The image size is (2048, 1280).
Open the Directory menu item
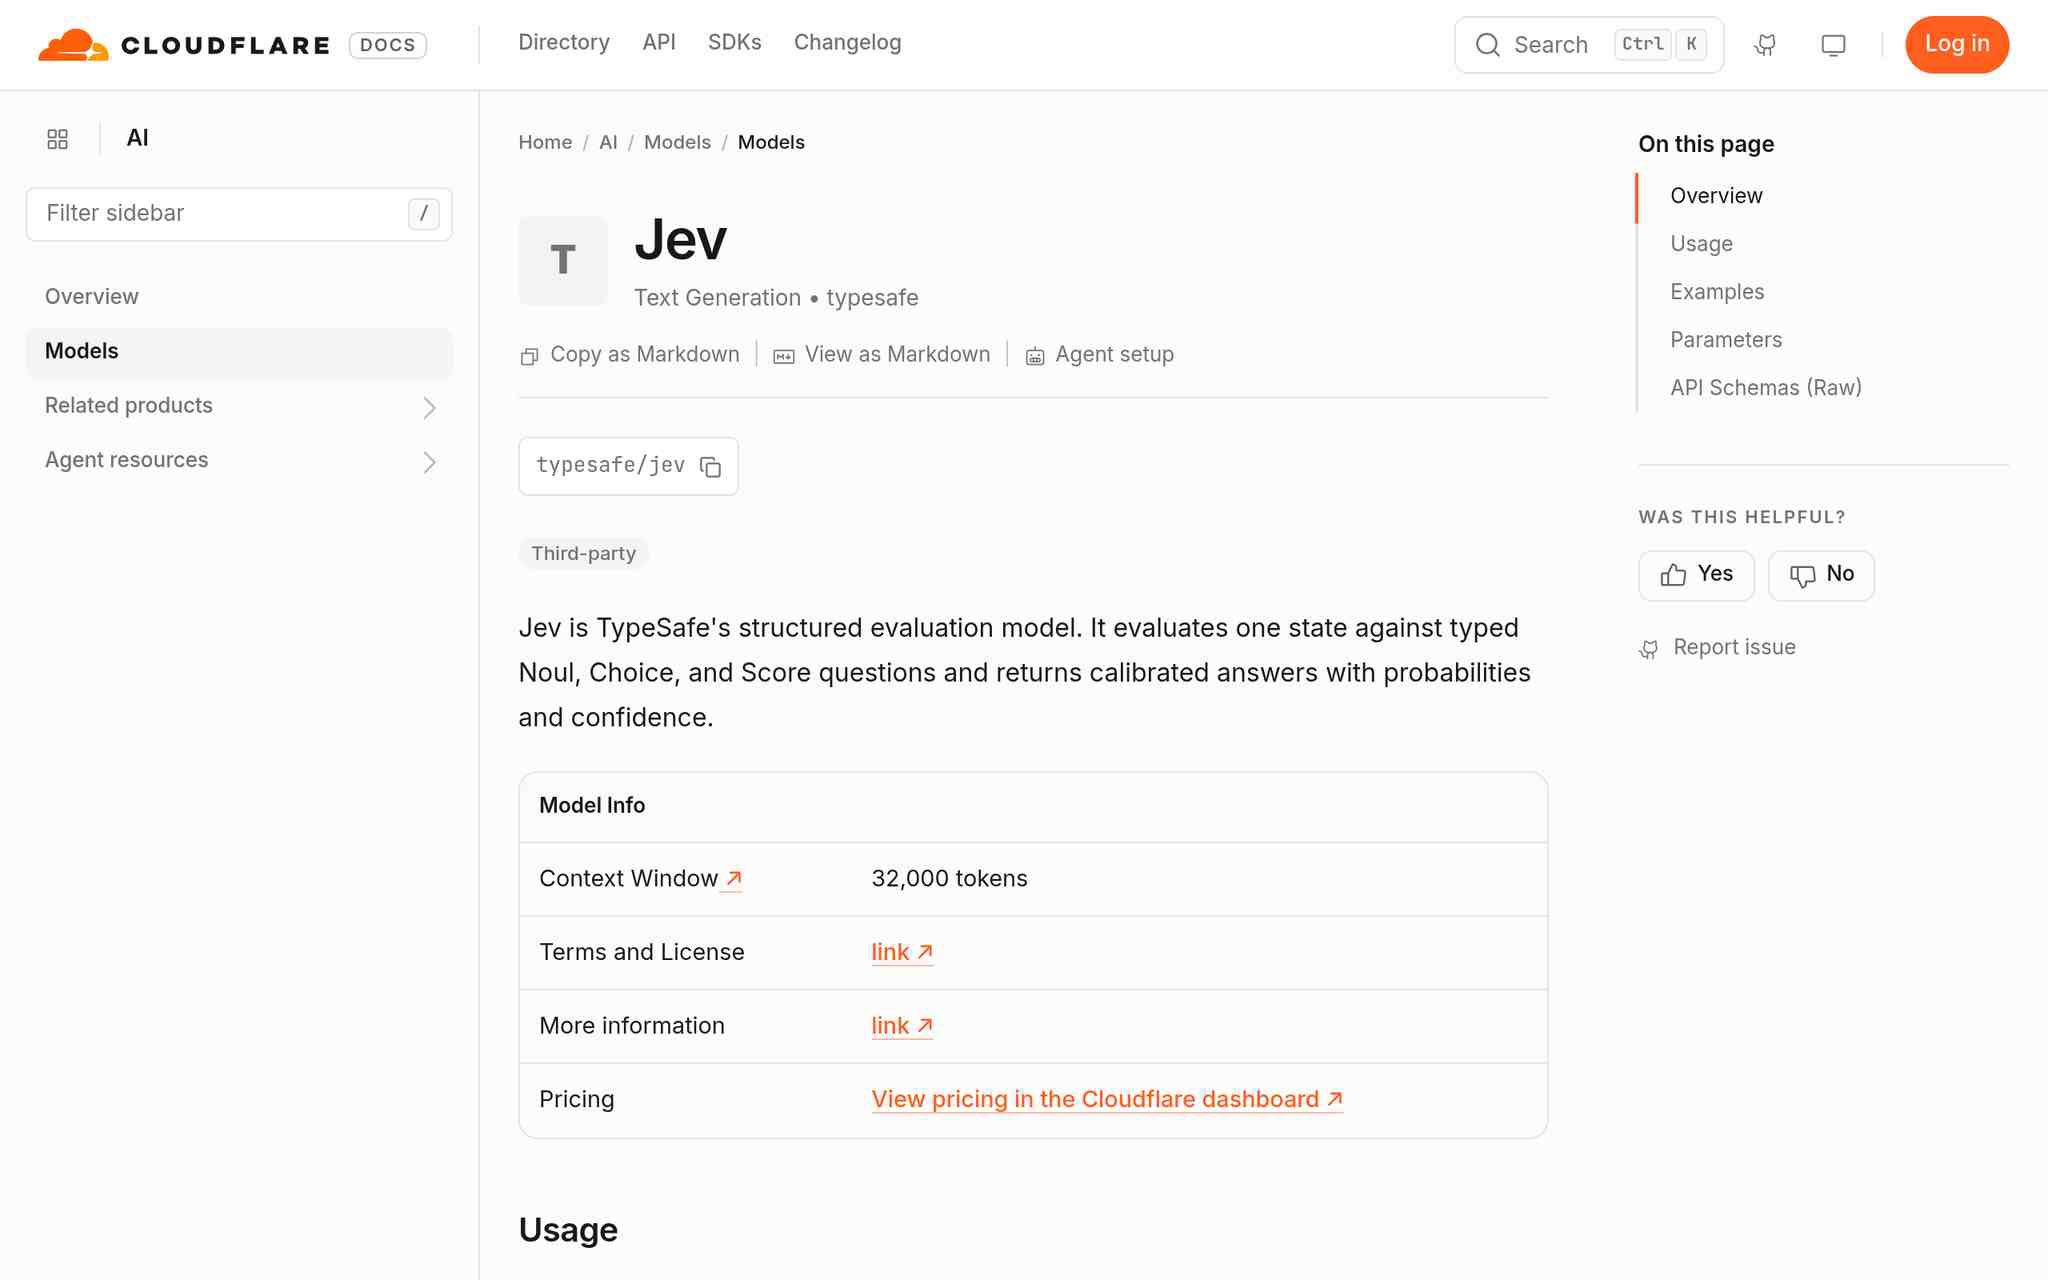click(x=564, y=43)
